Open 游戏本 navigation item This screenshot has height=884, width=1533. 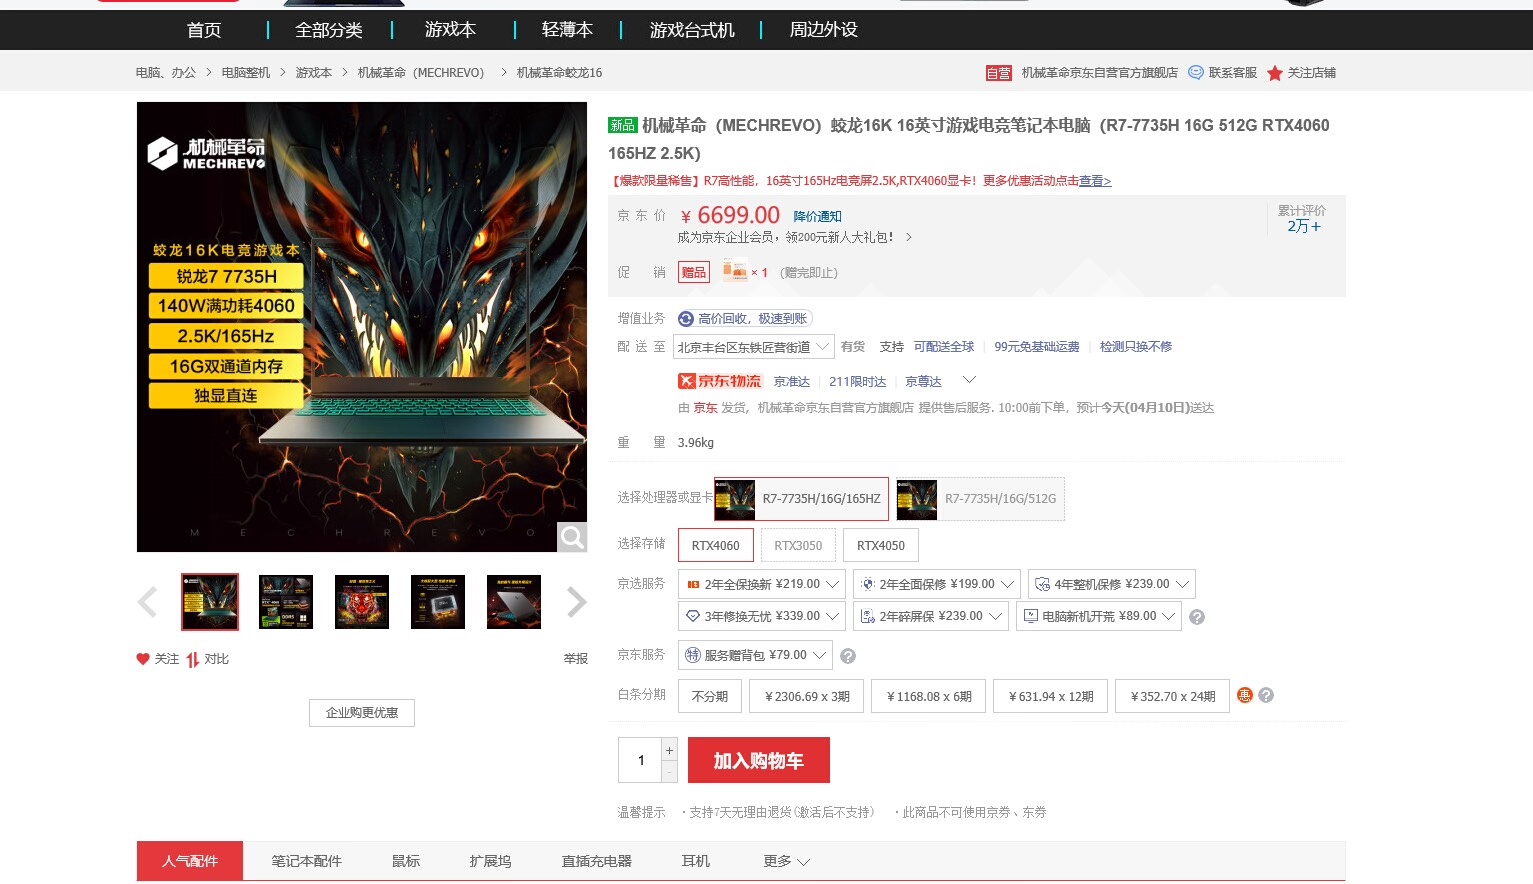[x=450, y=30]
